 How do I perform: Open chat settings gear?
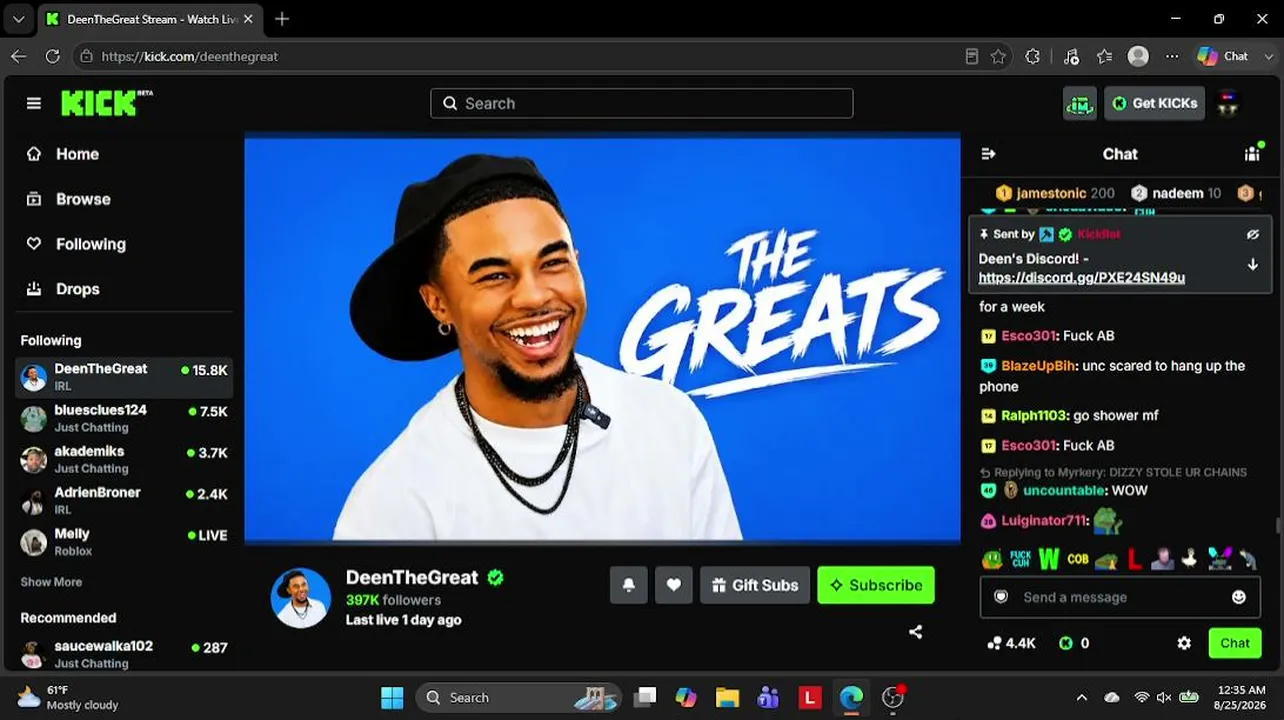[1184, 643]
